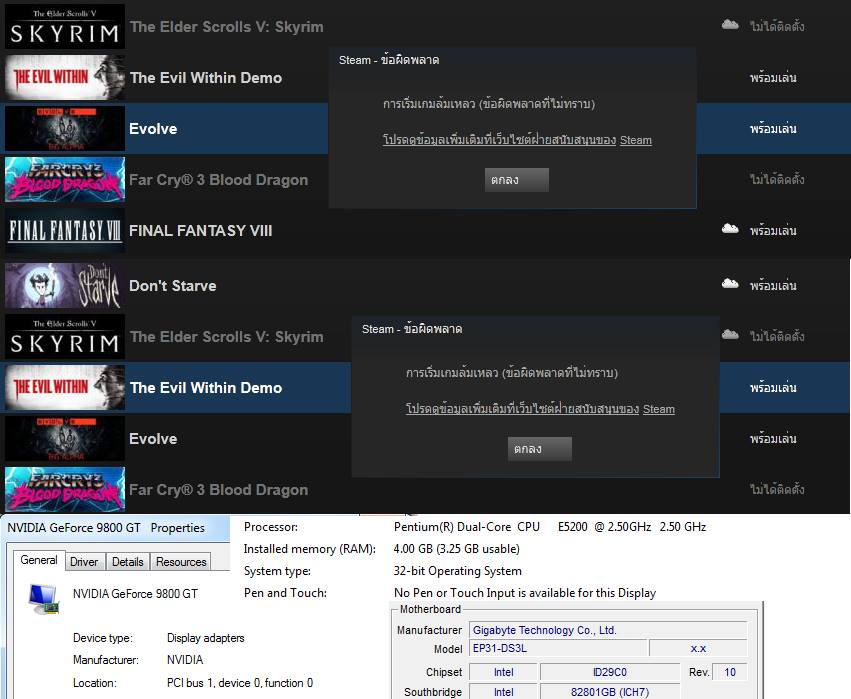
Task: Select 'No Pen or Touch Input' text
Action: (525, 593)
